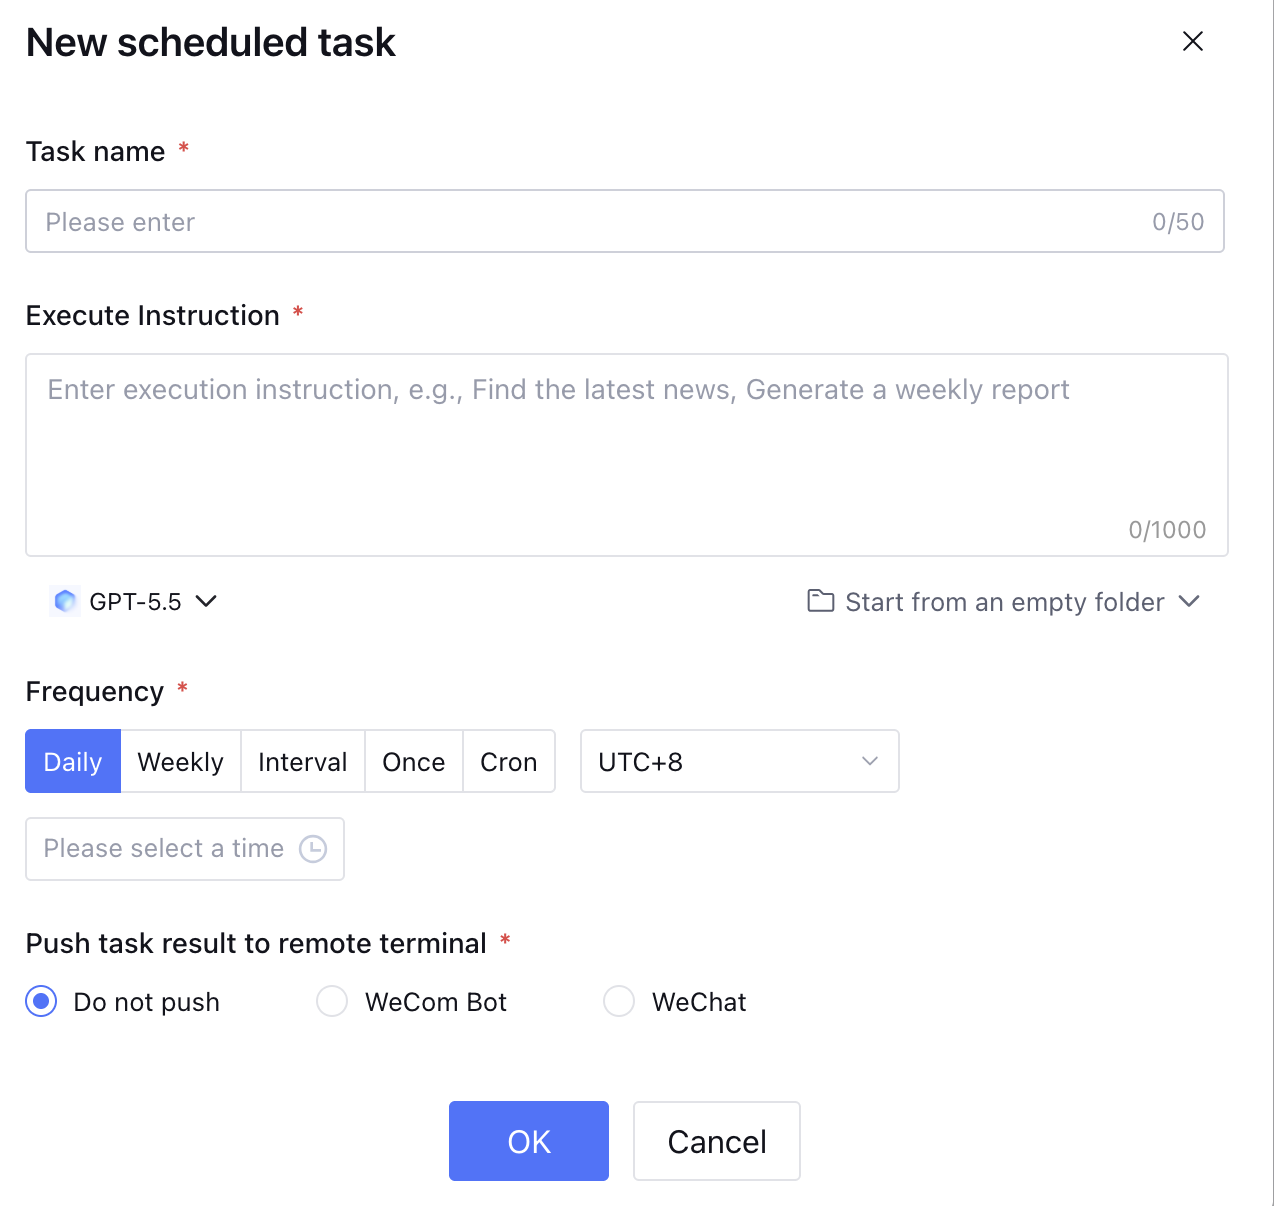The height and width of the screenshot is (1206, 1274).
Task: Click the folder icon beside Start from empty folder
Action: 821,601
